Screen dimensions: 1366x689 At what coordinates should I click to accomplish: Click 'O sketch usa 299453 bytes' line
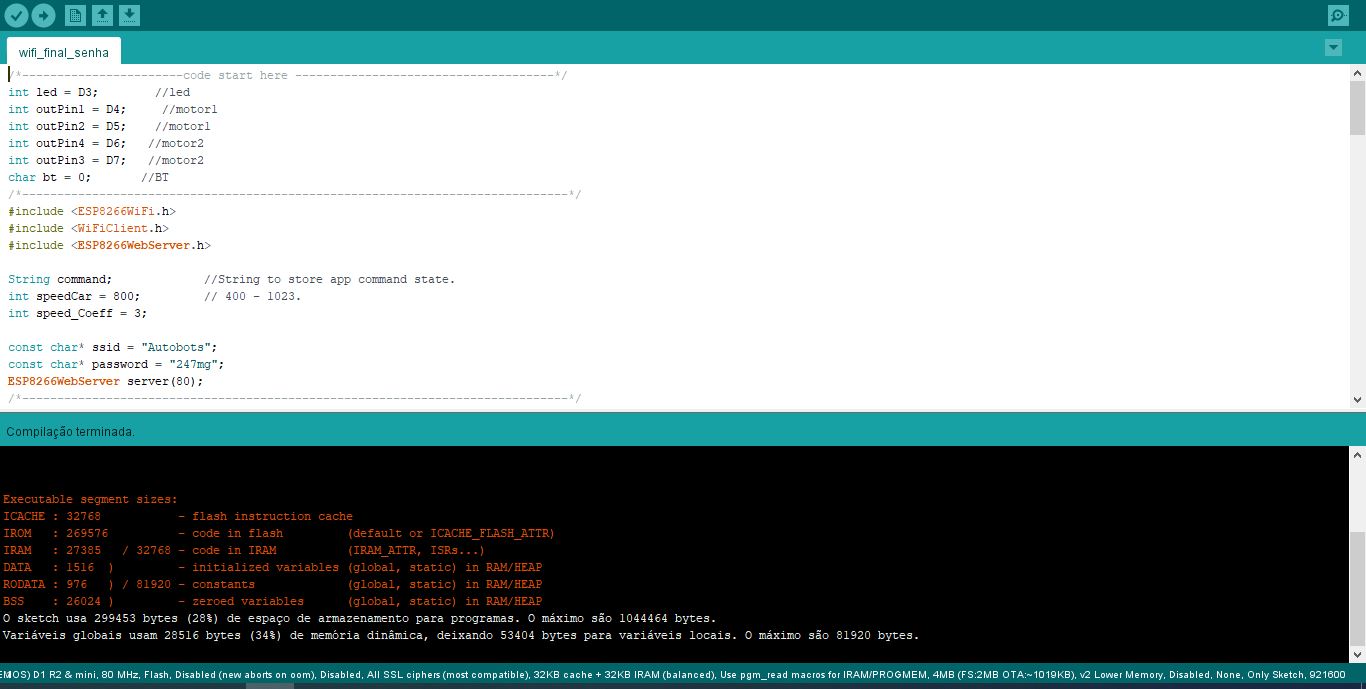click(360, 618)
